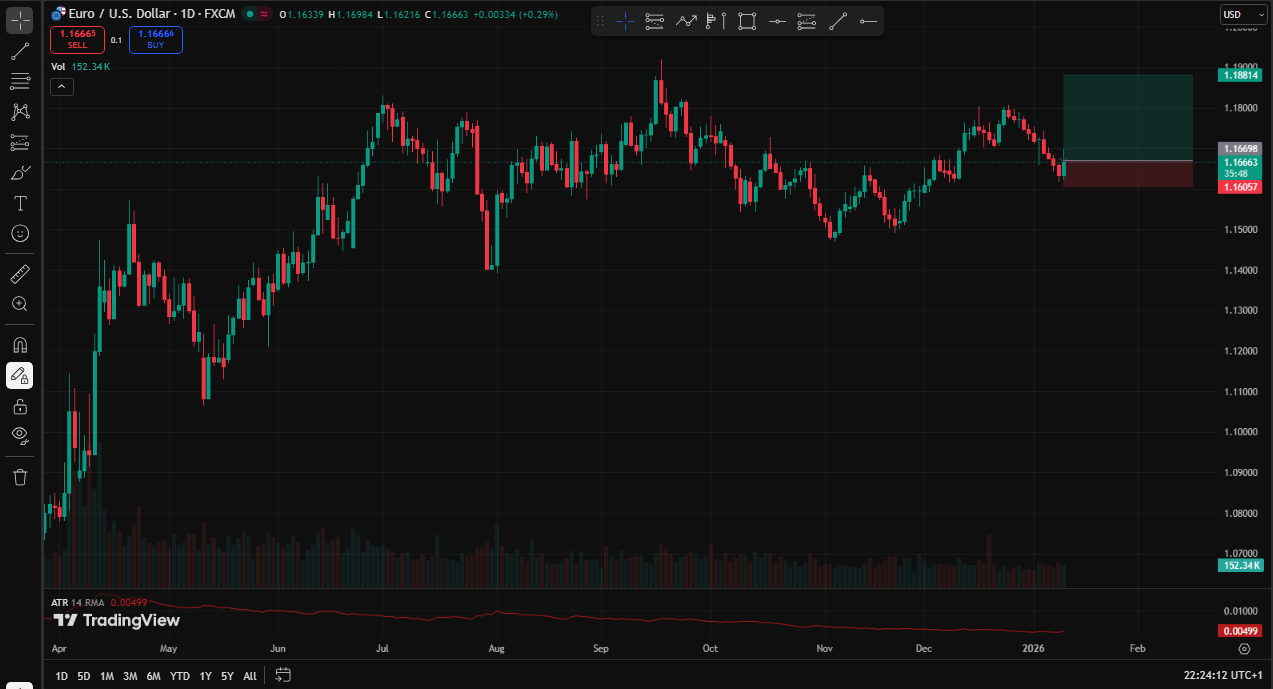Open the USD currency dropdown
The height and width of the screenshot is (689, 1273).
(x=1242, y=14)
